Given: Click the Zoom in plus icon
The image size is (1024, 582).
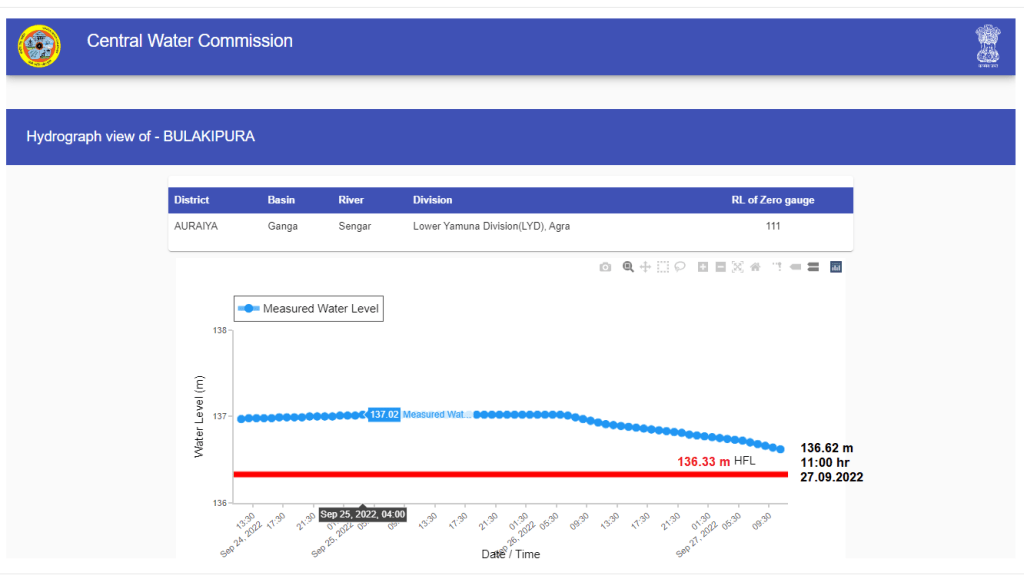Looking at the screenshot, I should (x=703, y=267).
